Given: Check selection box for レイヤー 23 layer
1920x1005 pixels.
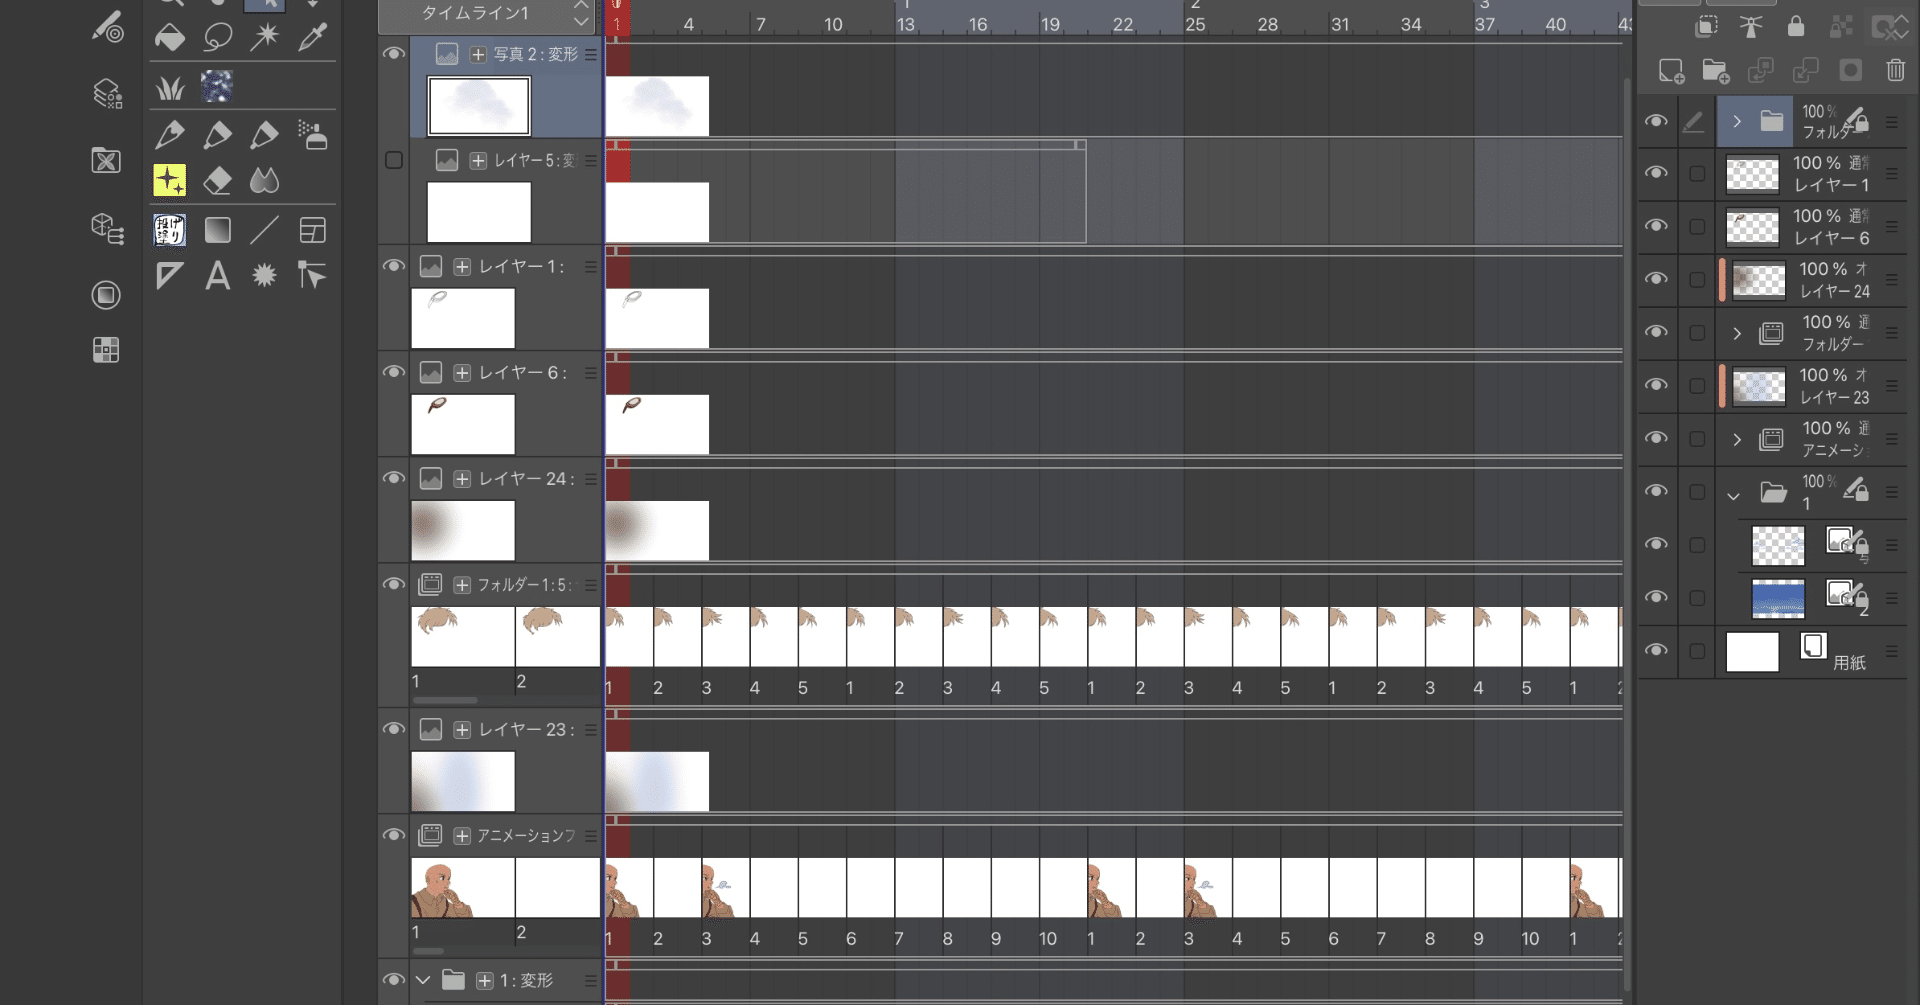Looking at the screenshot, I should tap(1697, 386).
